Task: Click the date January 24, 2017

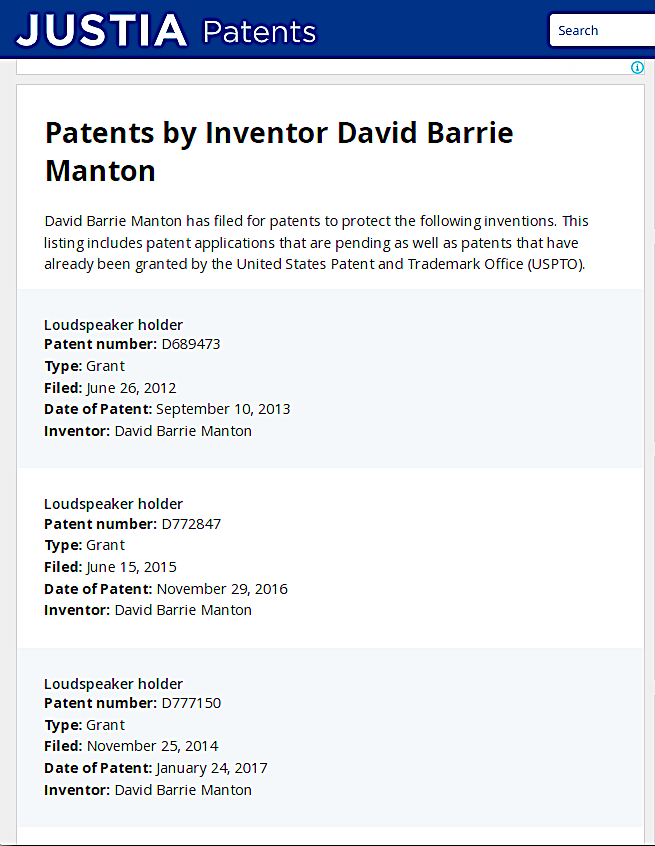Action: 212,768
